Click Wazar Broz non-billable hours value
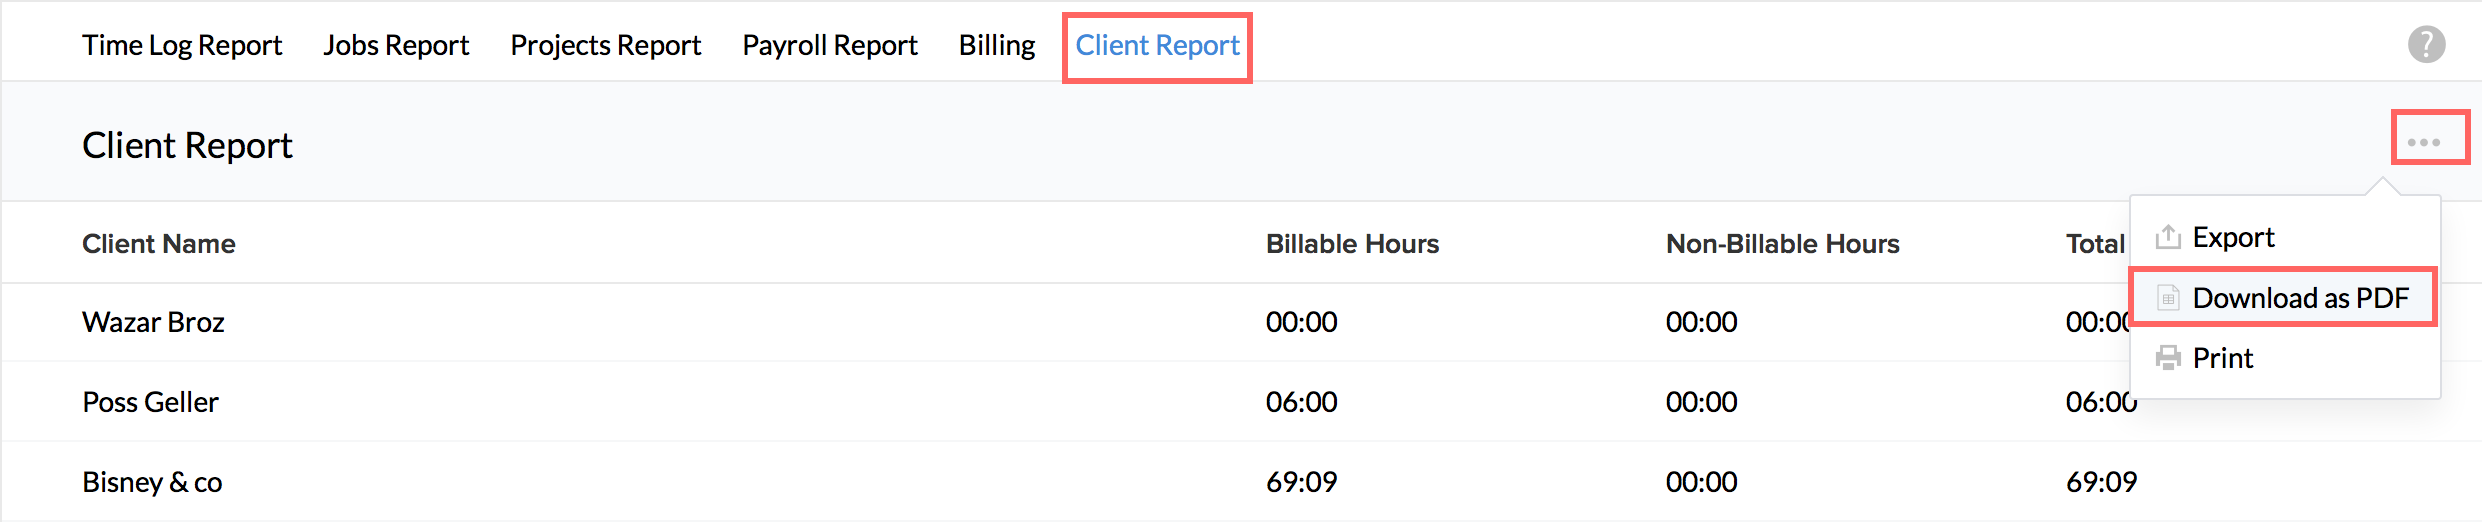The width and height of the screenshot is (2482, 522). (1702, 322)
